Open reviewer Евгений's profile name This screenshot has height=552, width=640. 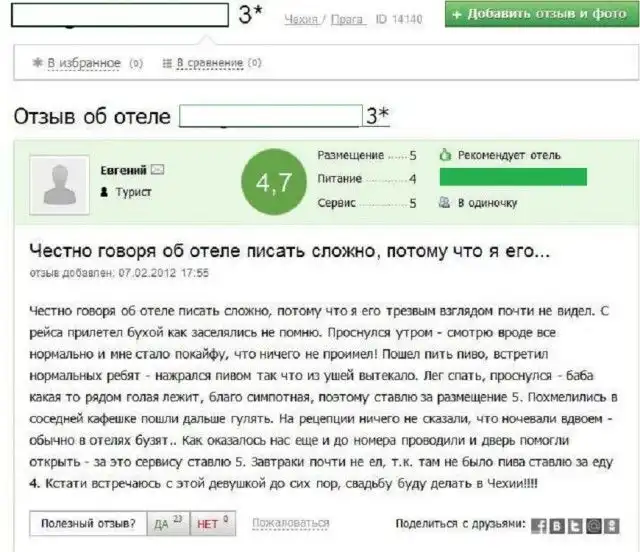pos(124,170)
